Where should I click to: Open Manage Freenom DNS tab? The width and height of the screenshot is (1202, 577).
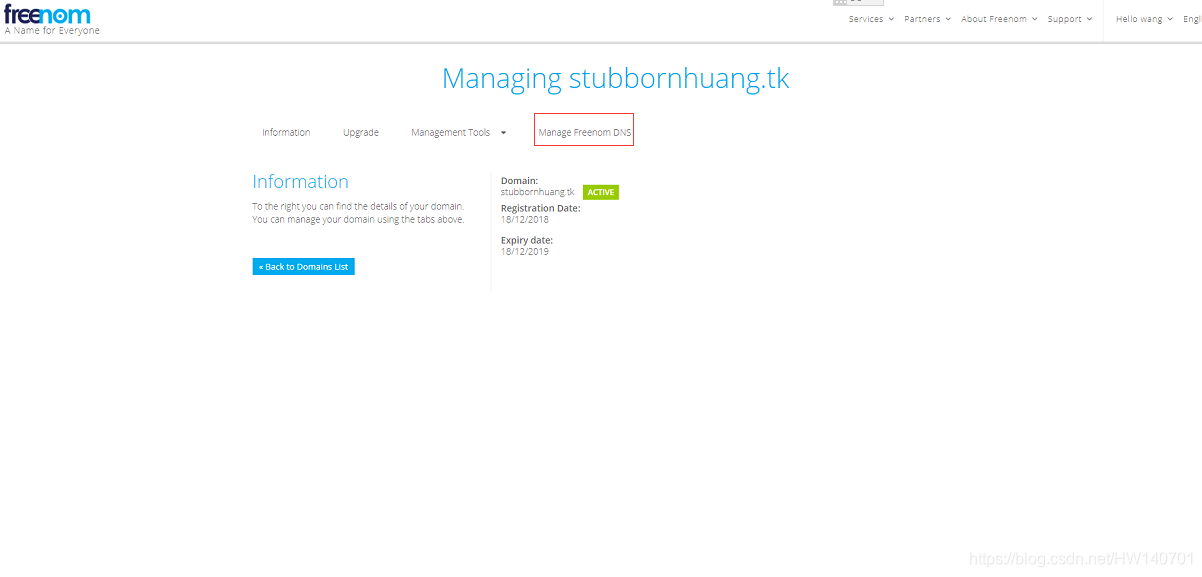(584, 132)
